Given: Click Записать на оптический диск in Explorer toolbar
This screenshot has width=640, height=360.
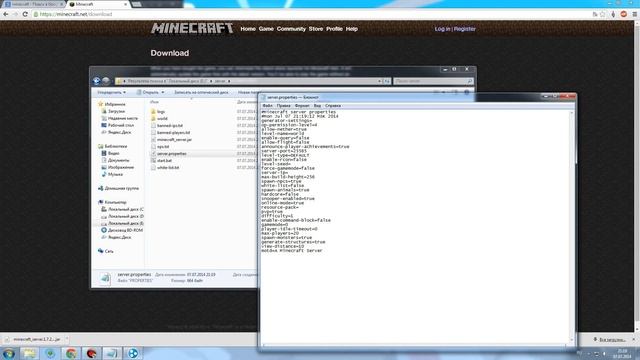Looking at the screenshot, I should point(201,92).
